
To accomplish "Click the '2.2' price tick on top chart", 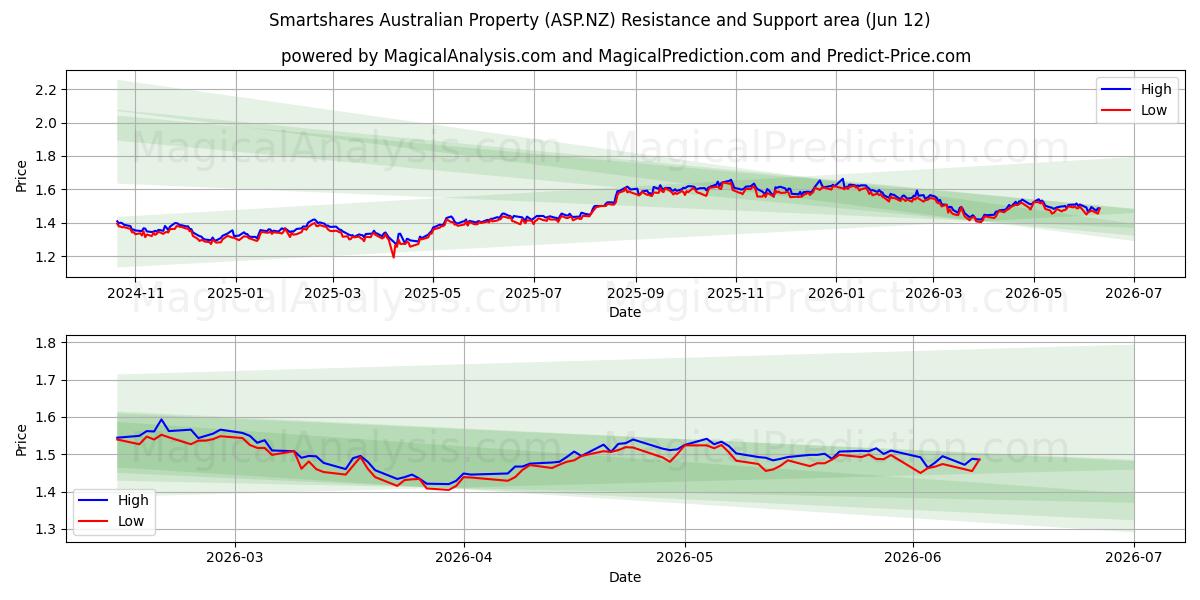I will pos(47,90).
